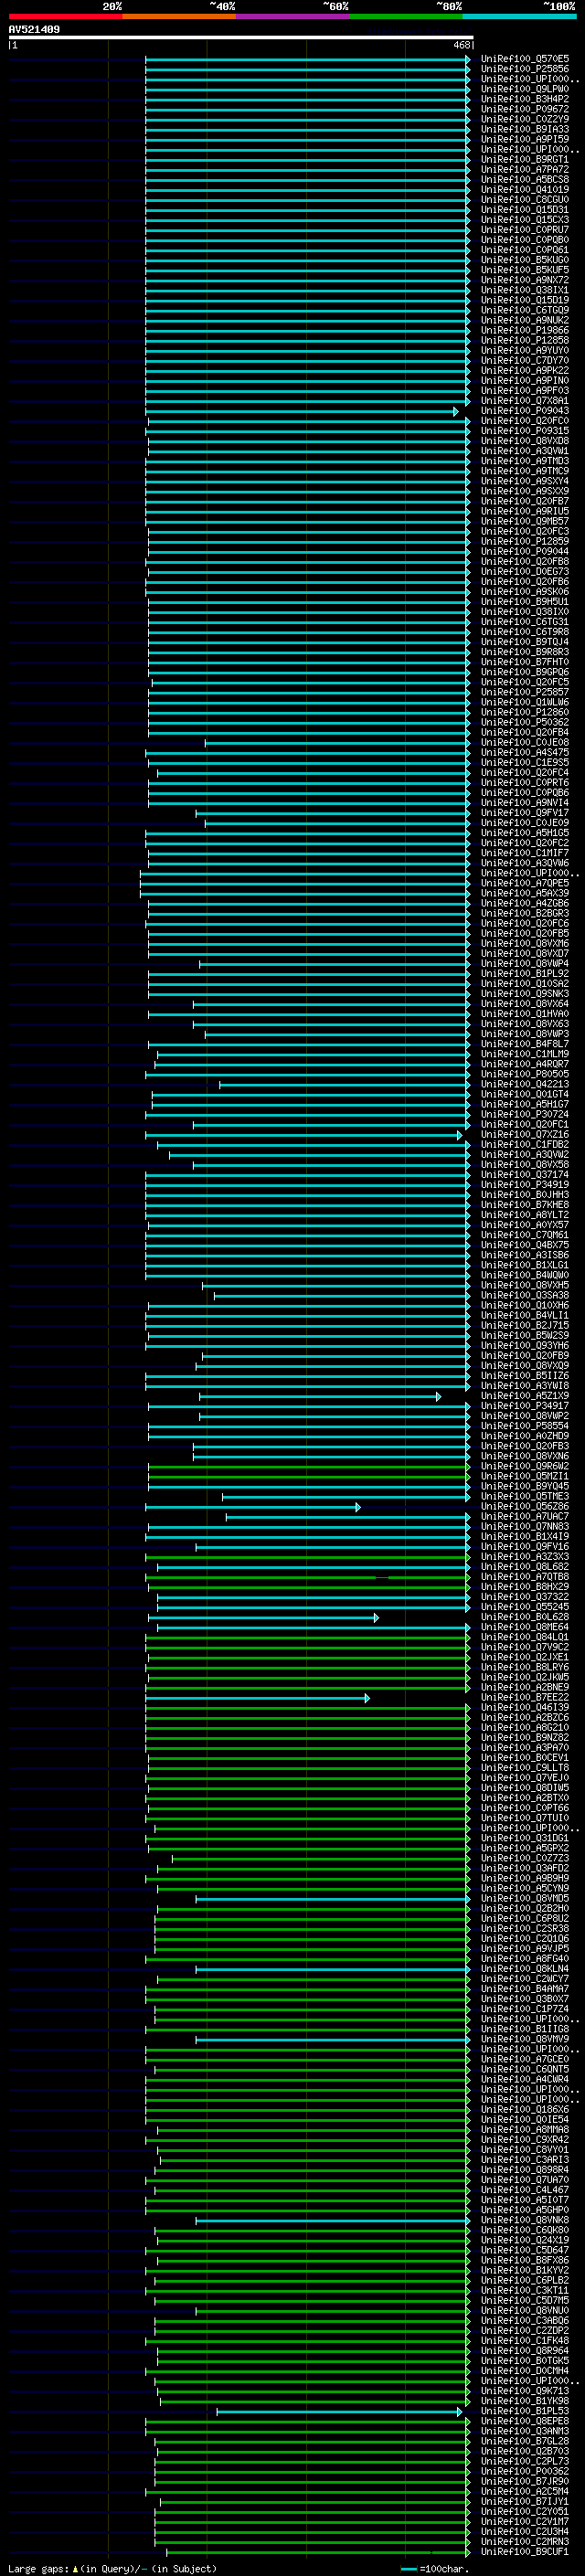Click the short alignment bar for UniRef100_Q56Z86
The width and height of the screenshot is (585, 2576).
[x=253, y=1507]
